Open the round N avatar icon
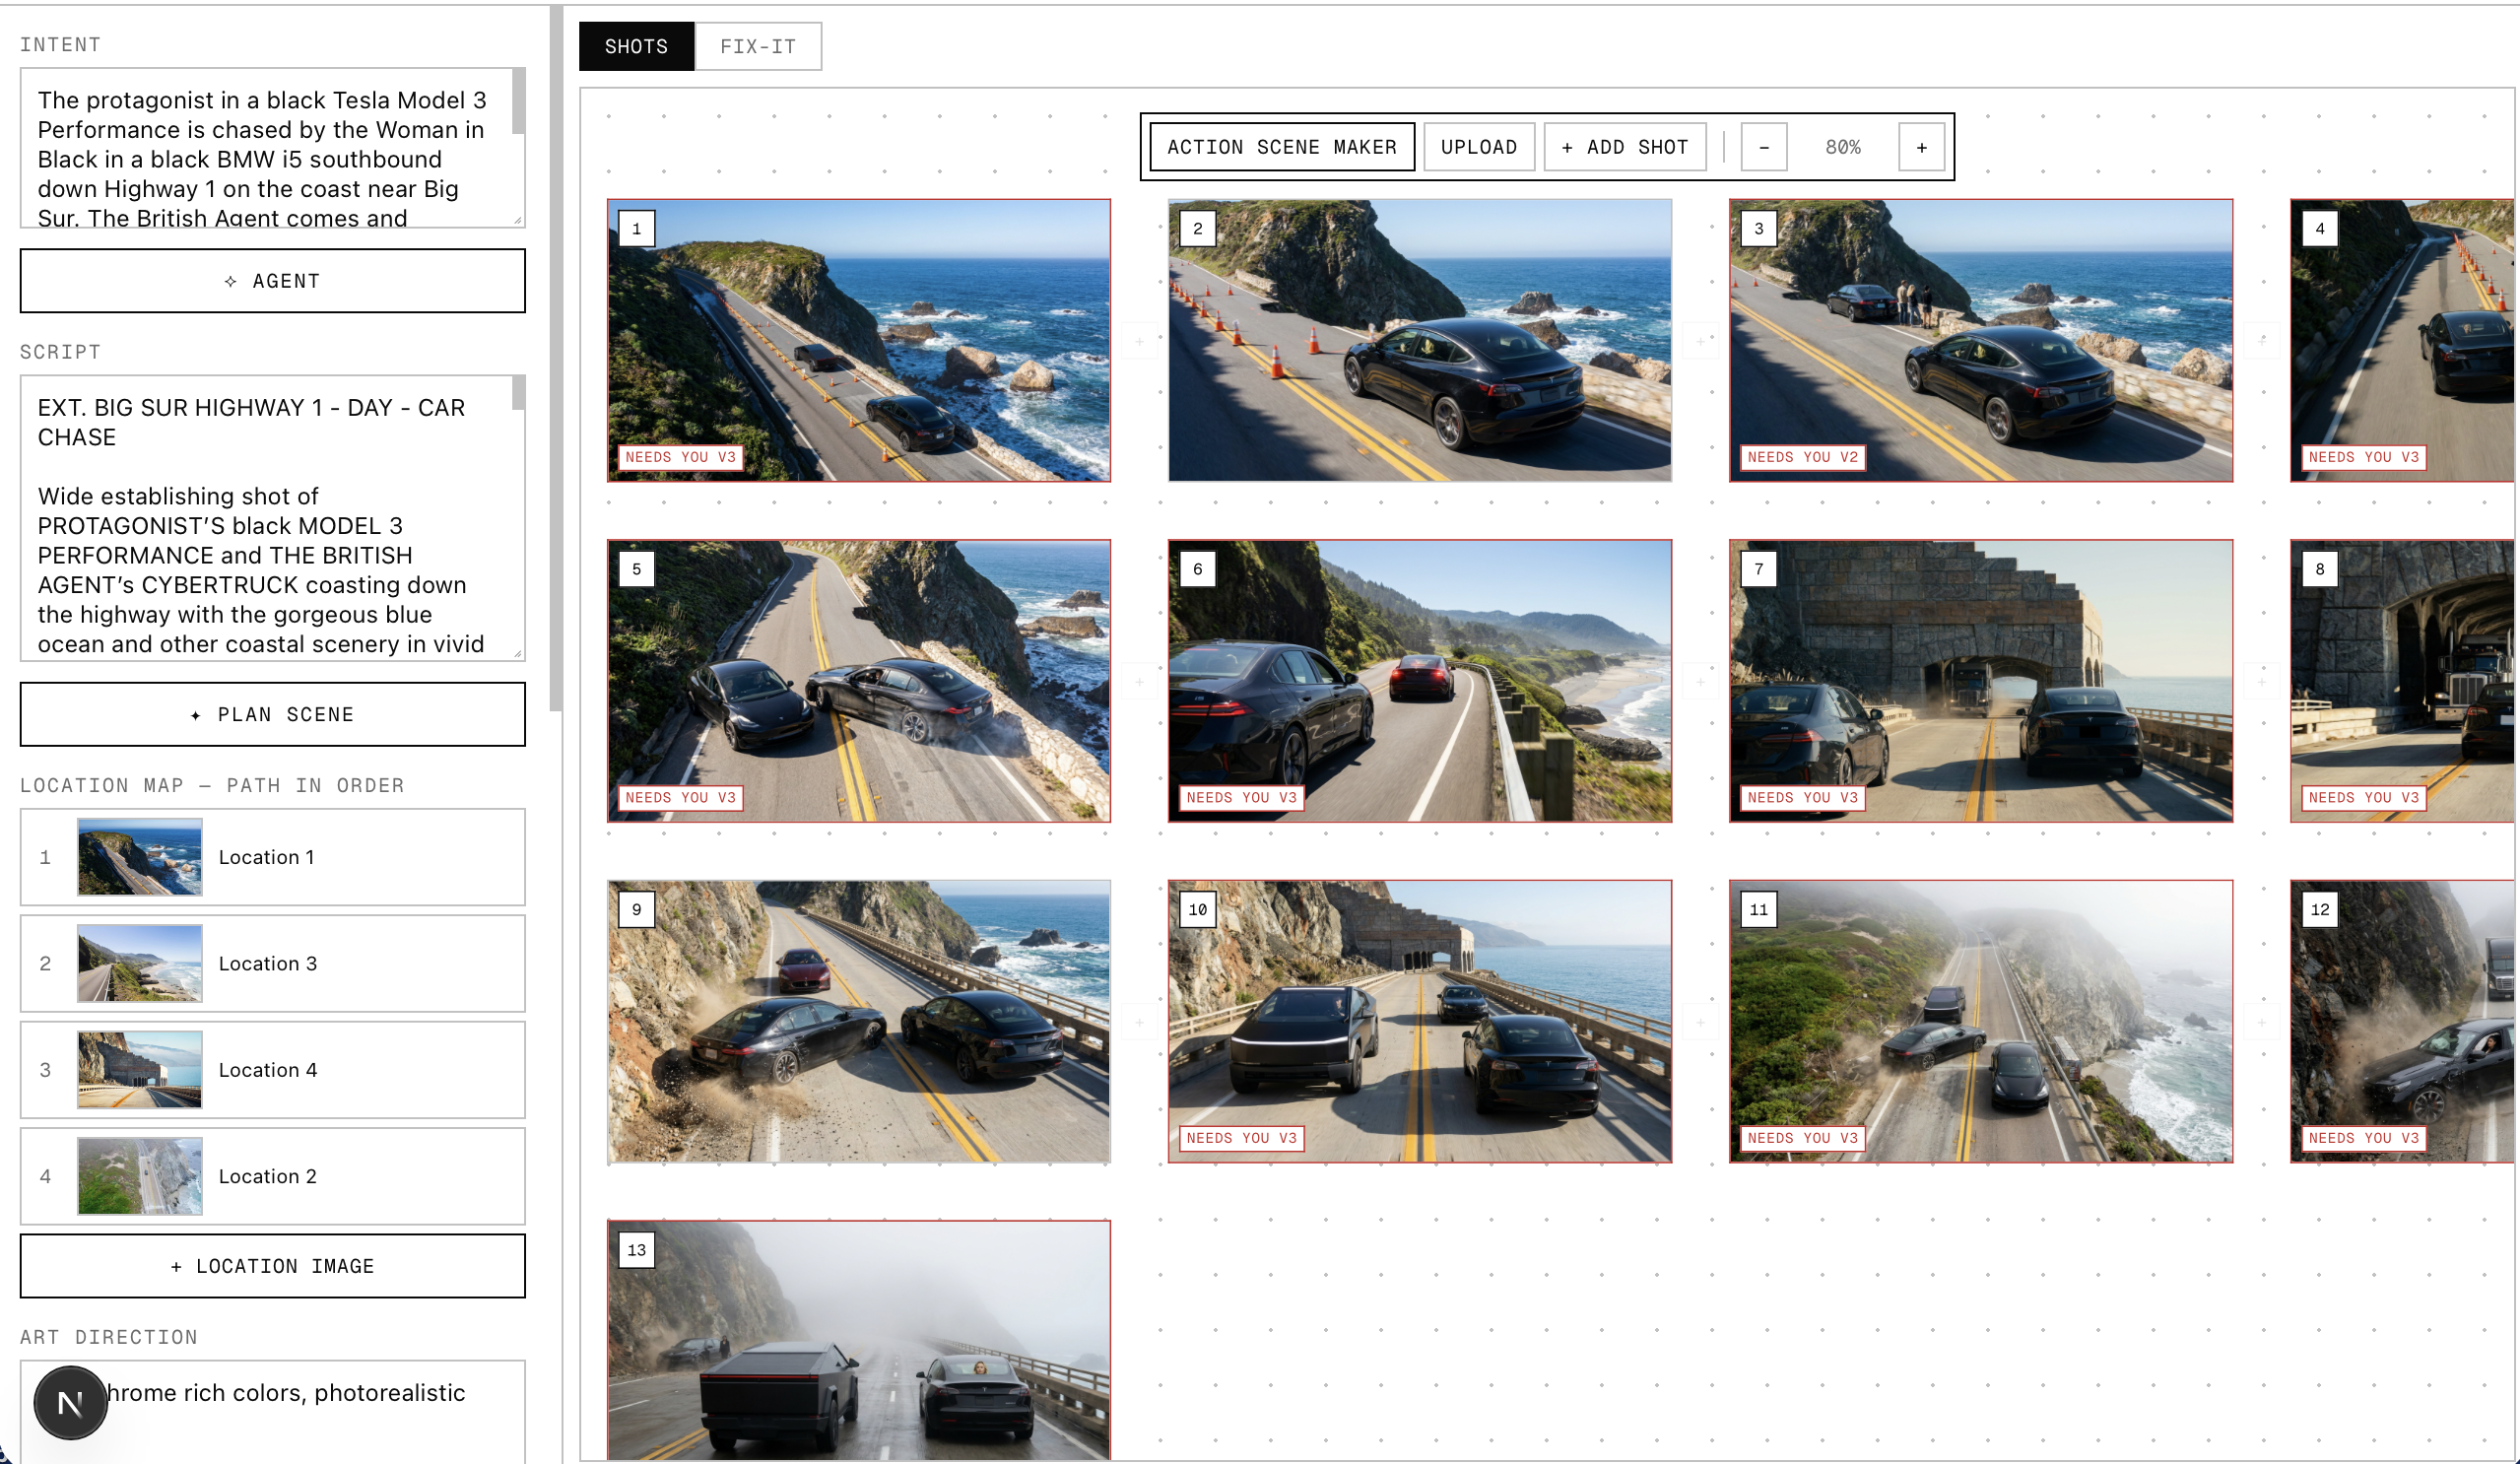The height and width of the screenshot is (1464, 2520). tap(70, 1402)
